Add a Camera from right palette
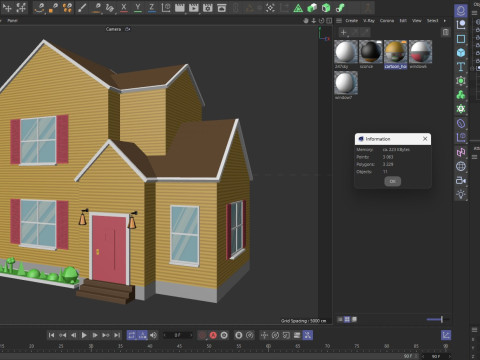Screen dimensions: 480x360 pos(461,180)
